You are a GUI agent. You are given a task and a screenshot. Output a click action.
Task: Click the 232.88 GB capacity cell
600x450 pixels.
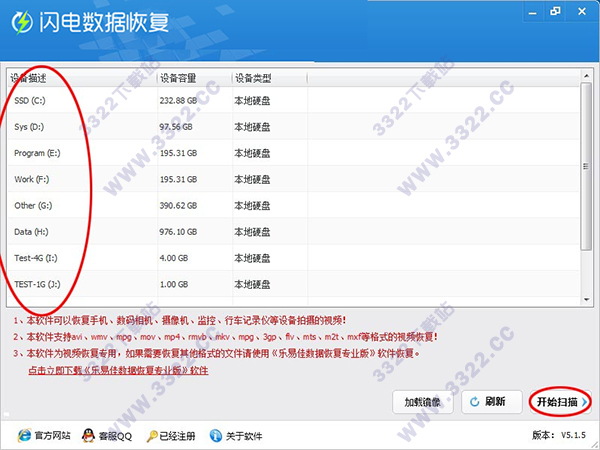(178, 101)
